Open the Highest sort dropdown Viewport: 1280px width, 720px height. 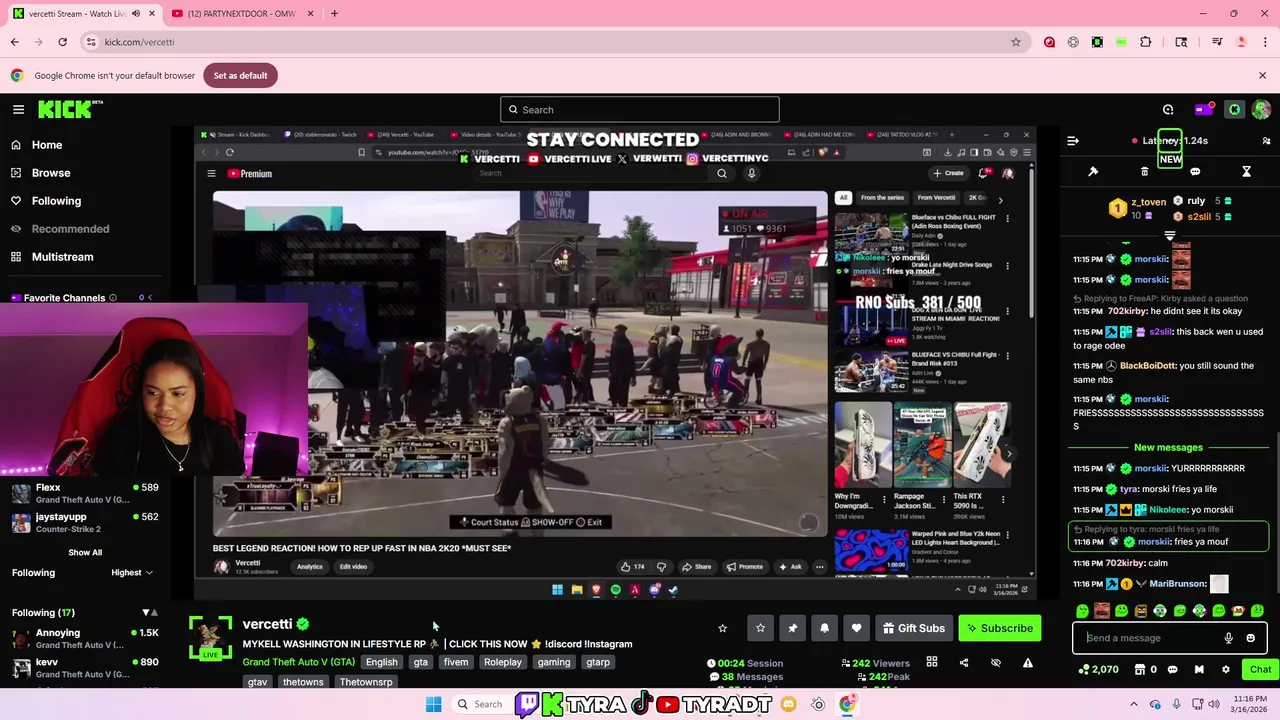[132, 573]
